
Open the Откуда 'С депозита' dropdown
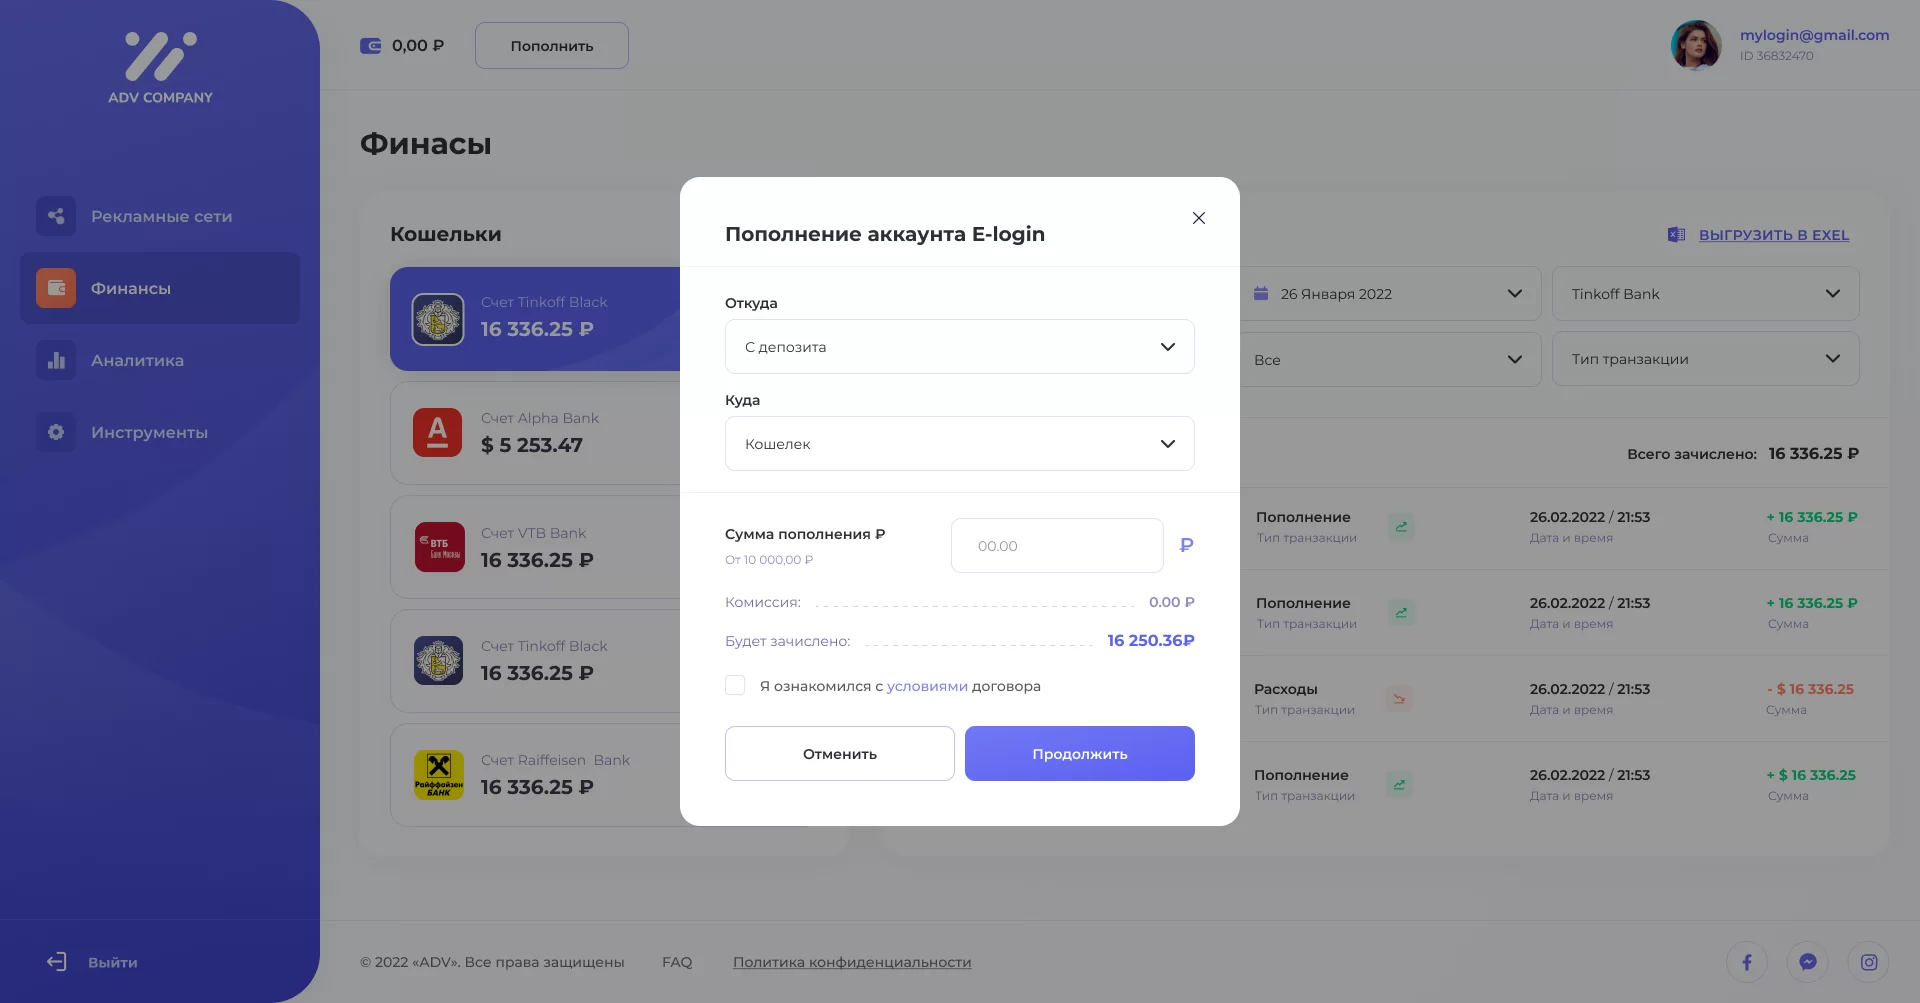(x=960, y=347)
